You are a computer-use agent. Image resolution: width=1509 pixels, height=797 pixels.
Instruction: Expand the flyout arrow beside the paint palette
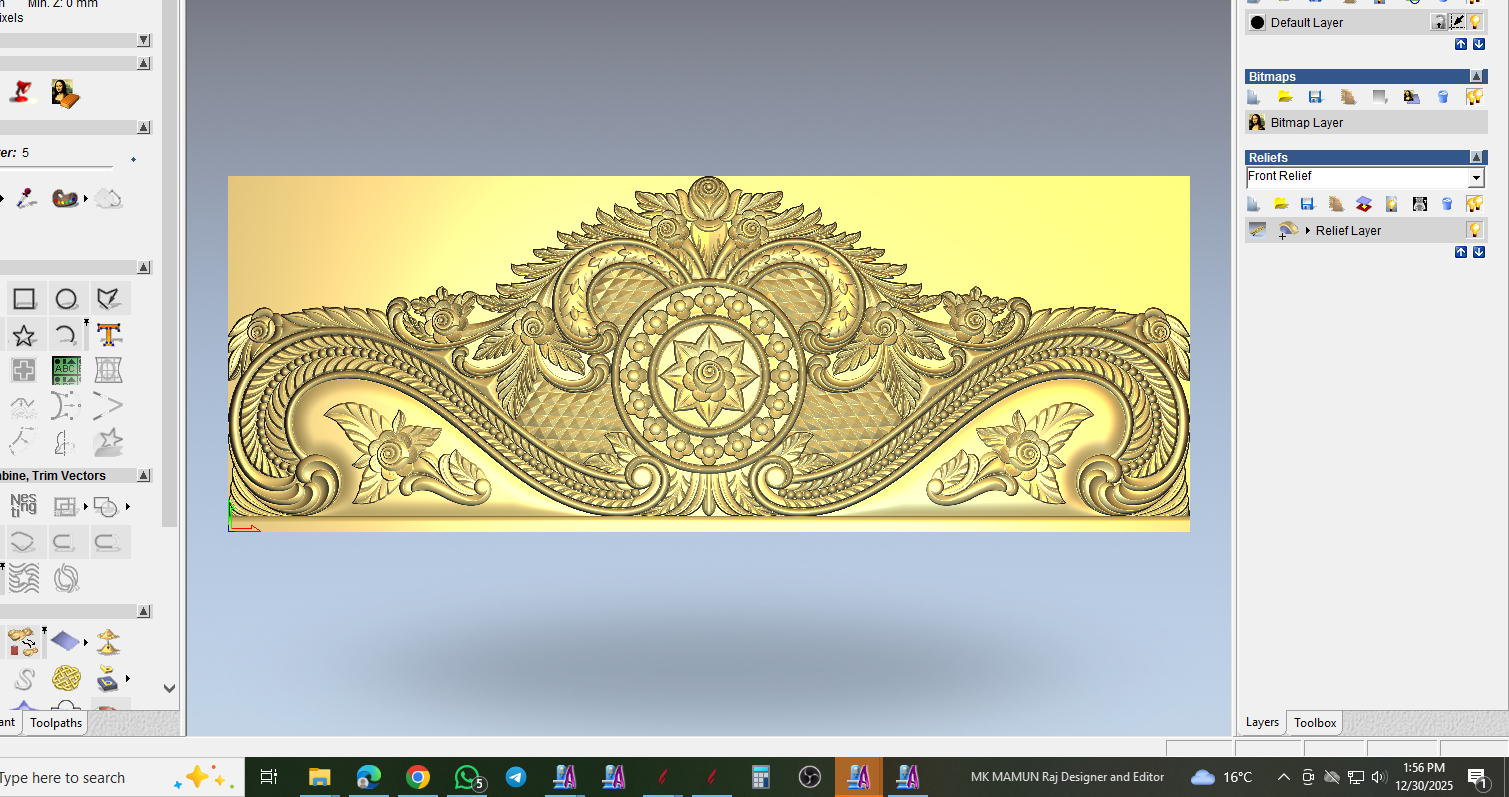tap(86, 199)
